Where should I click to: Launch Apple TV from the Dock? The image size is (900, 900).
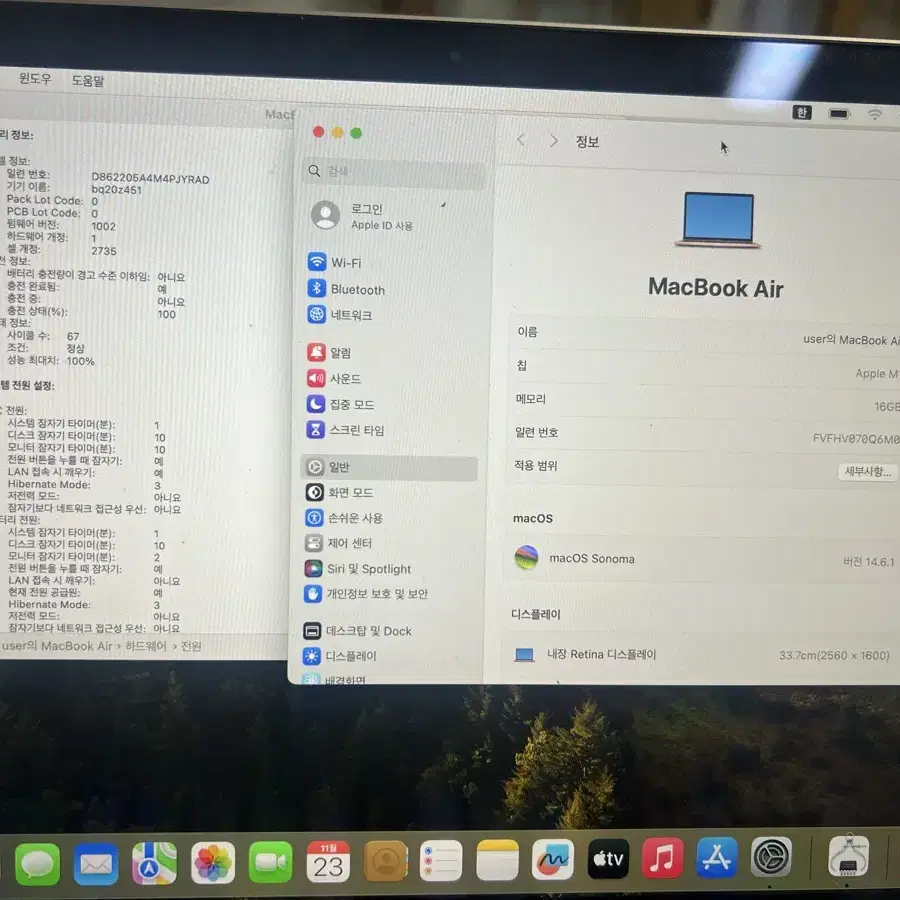(x=608, y=859)
